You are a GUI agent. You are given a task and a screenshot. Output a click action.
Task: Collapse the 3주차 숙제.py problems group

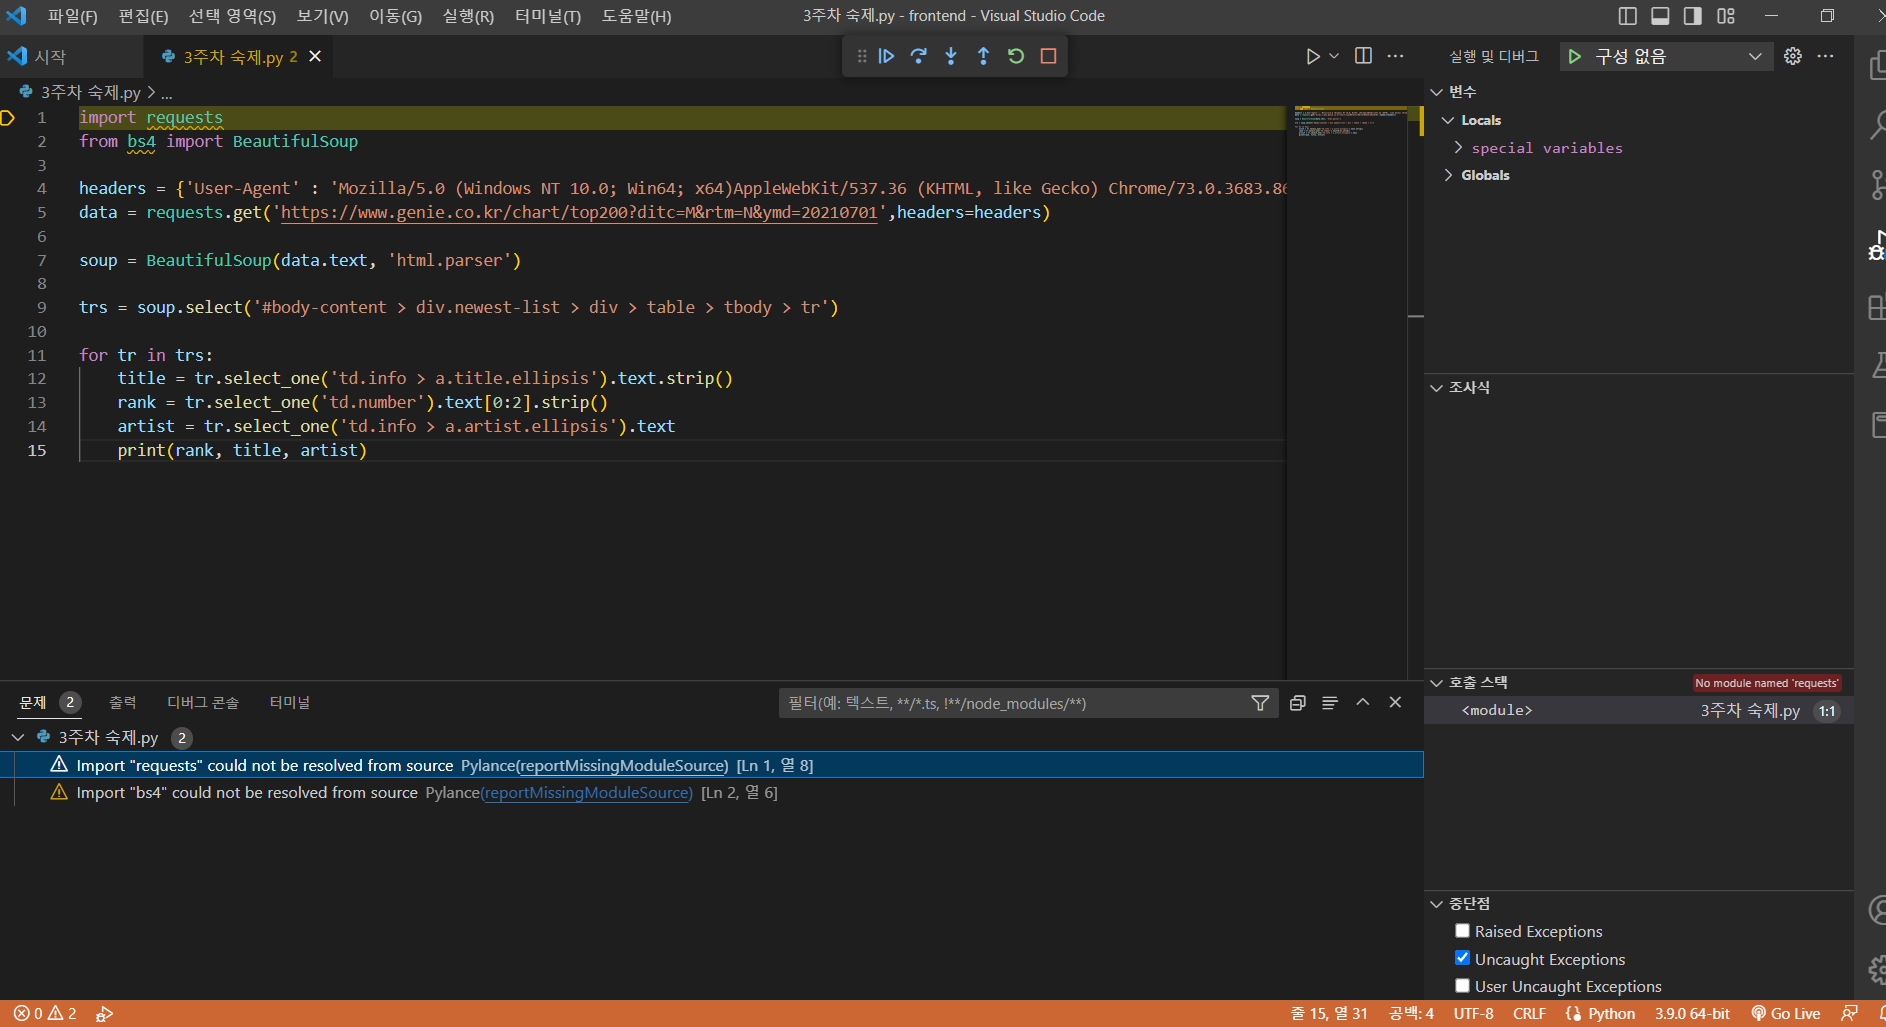pyautogui.click(x=18, y=738)
